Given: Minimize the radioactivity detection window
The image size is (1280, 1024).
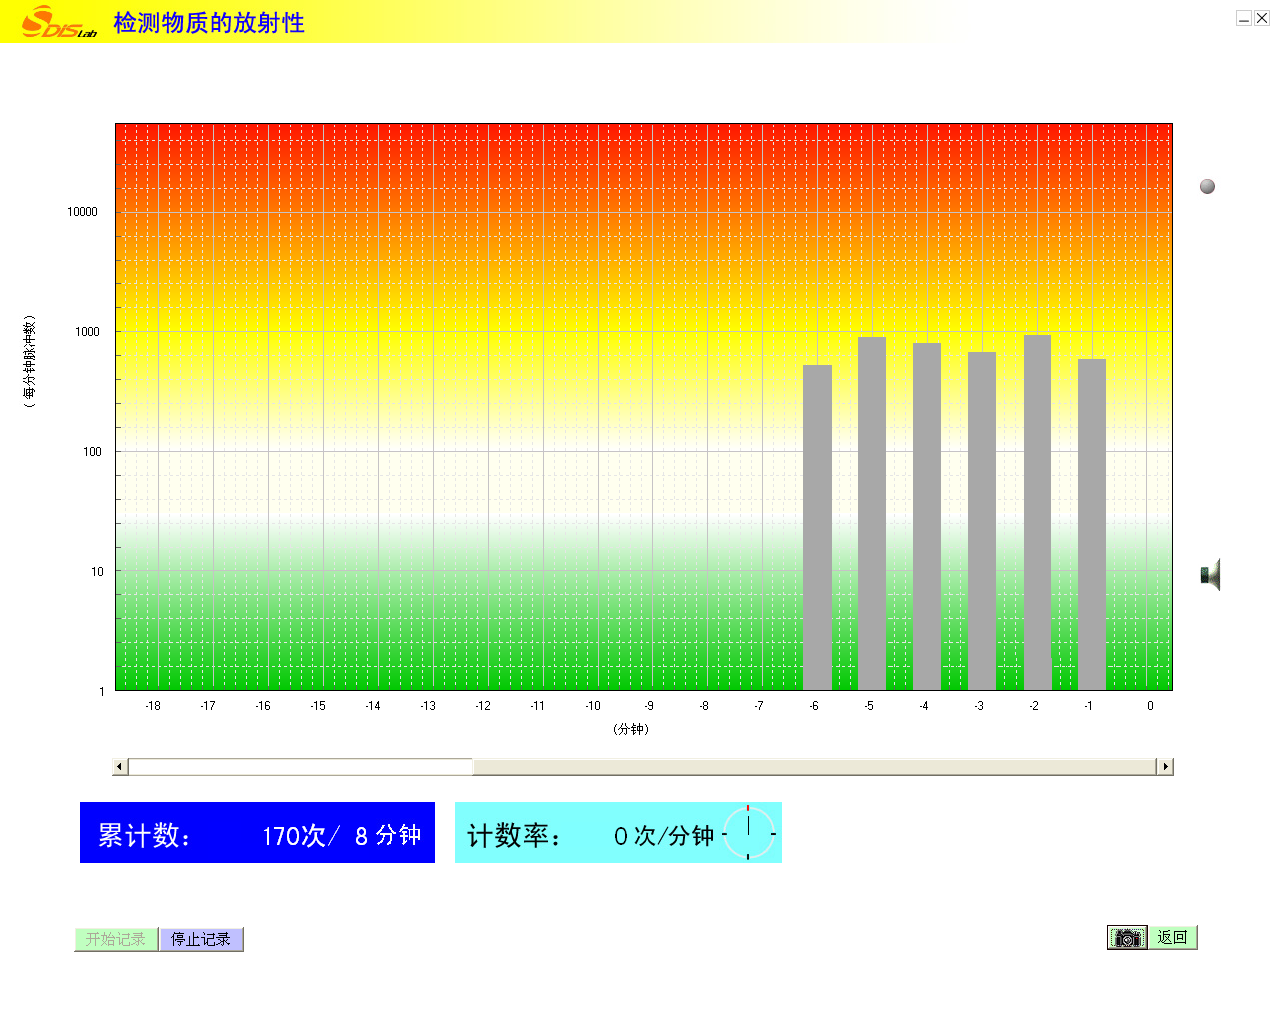Looking at the screenshot, I should coord(1244,18).
